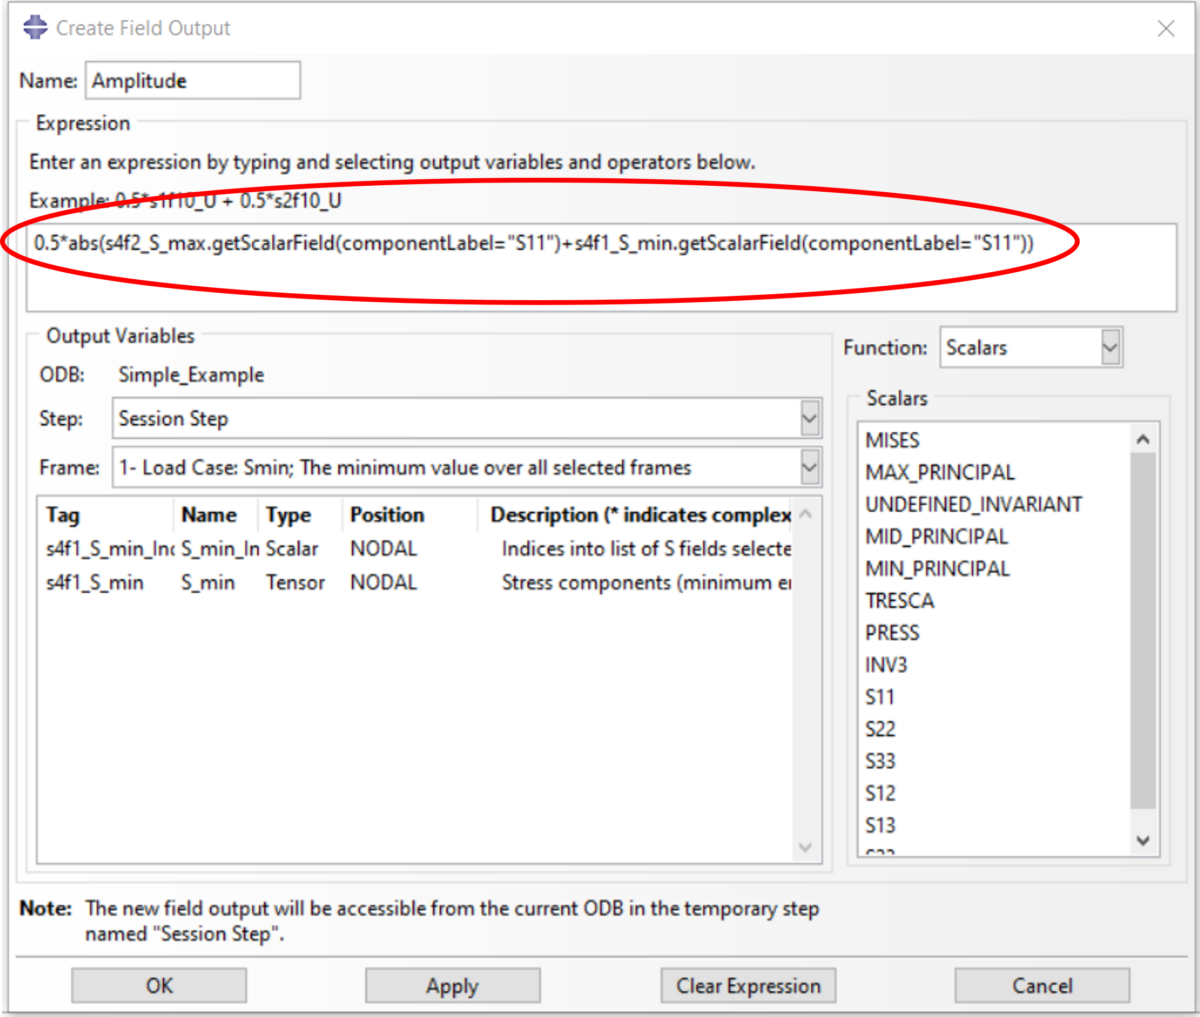The image size is (1200, 1017).
Task: Click the output variables table scroll down arrow
Action: (x=806, y=848)
